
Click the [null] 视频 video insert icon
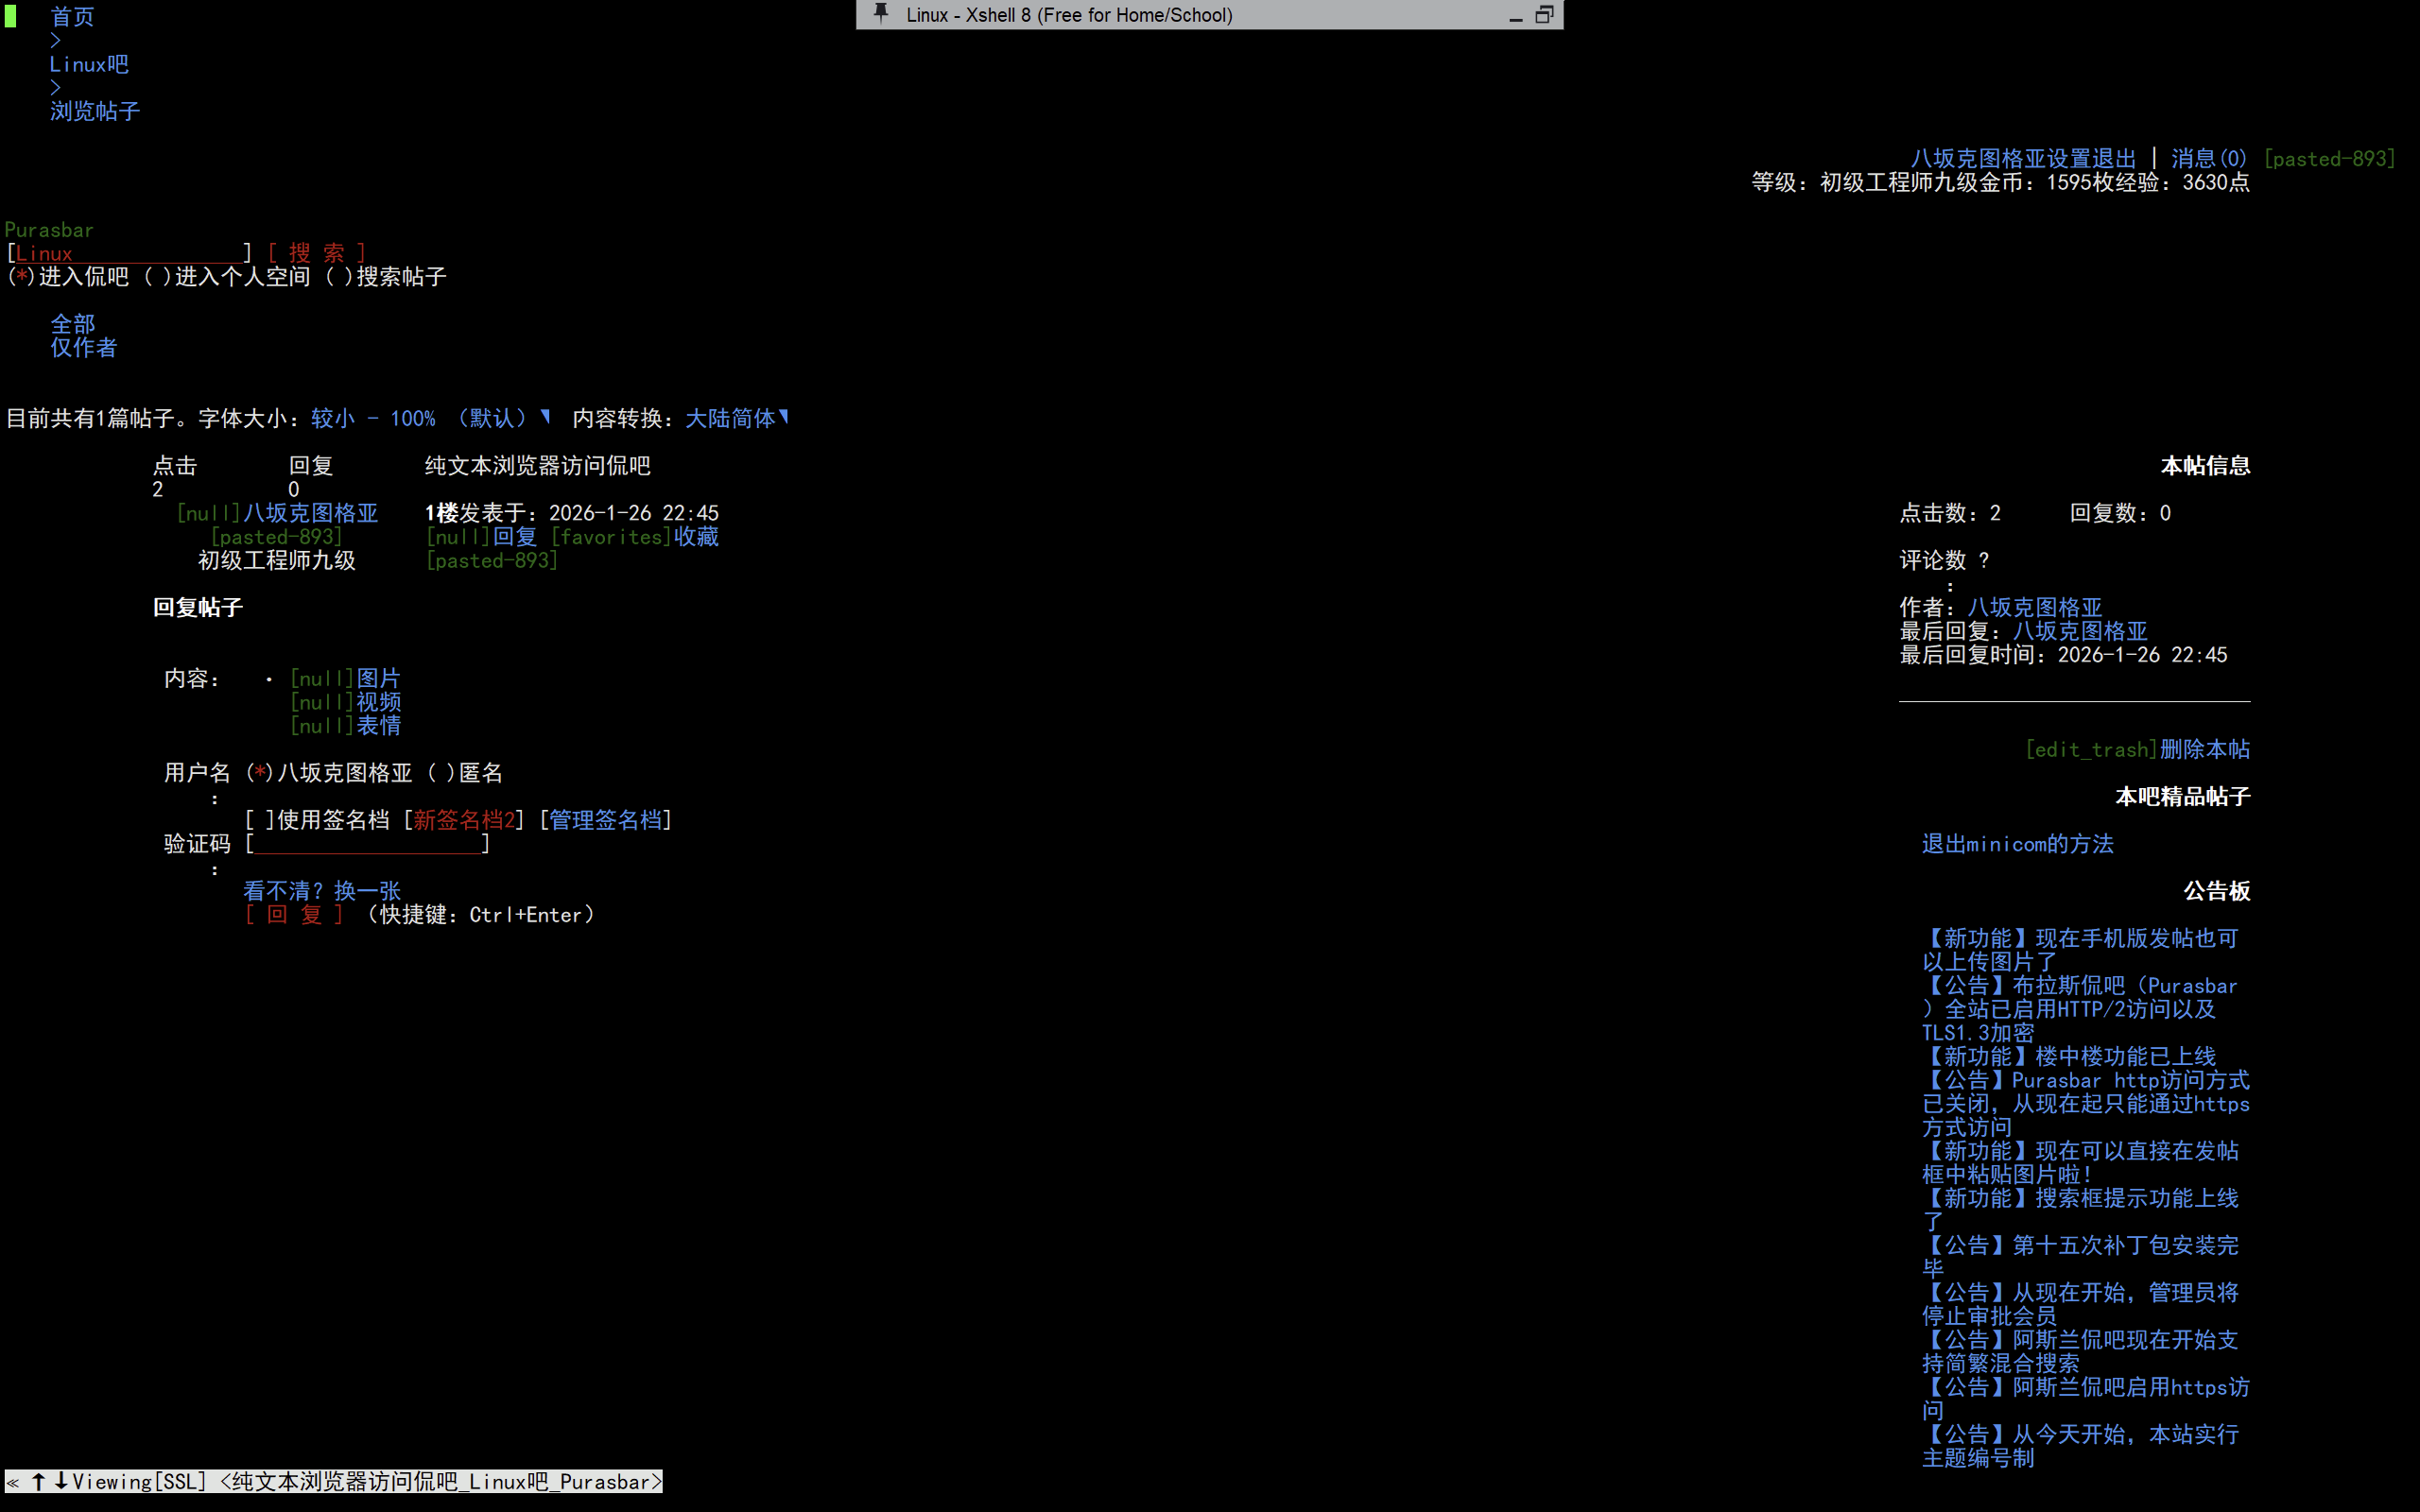[321, 702]
